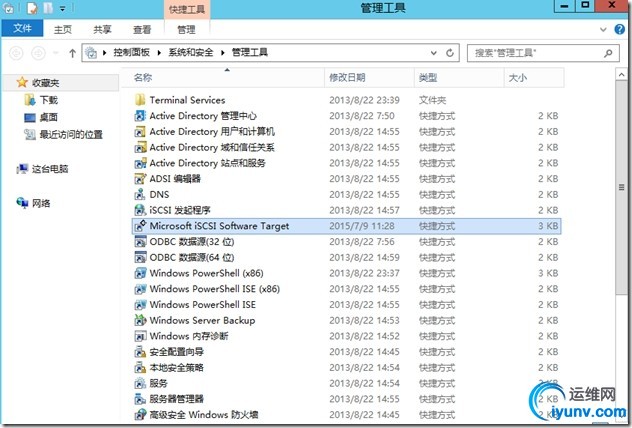
Task: Click the 快捷工具 contextual tab header
Action: tap(187, 9)
